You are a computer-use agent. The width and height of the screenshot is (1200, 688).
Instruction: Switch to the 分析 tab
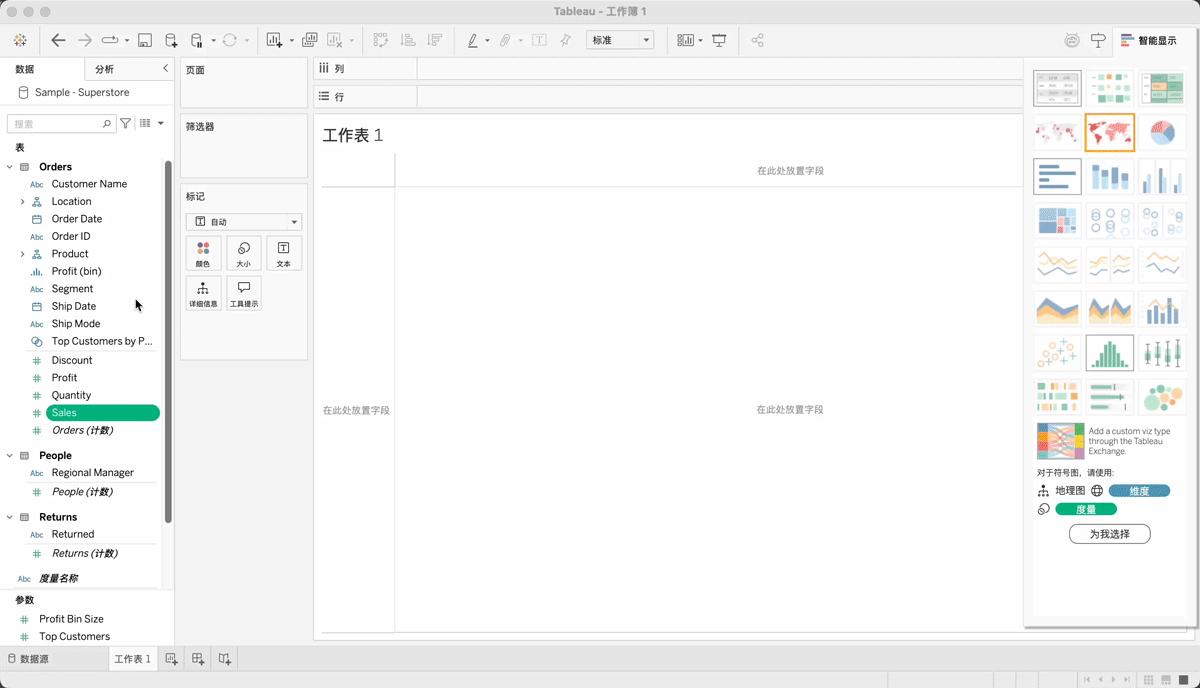104,69
